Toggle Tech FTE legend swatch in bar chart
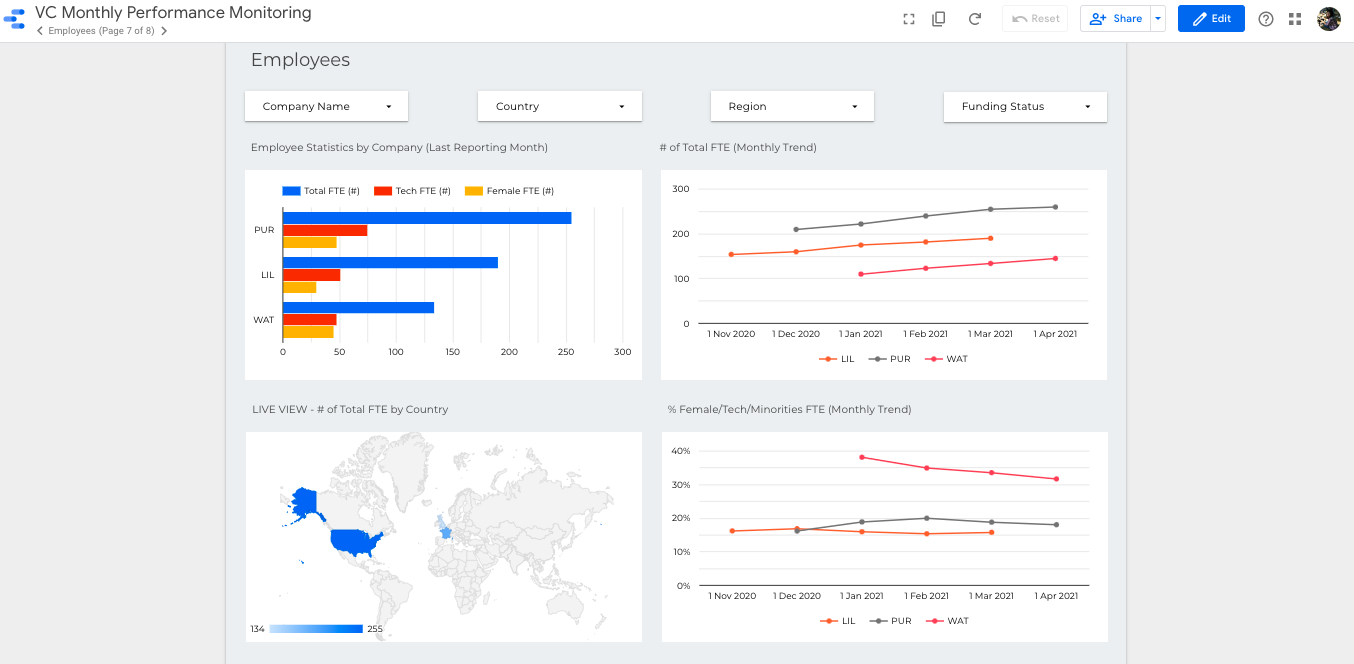The height and width of the screenshot is (664, 1354). pyautogui.click(x=382, y=191)
